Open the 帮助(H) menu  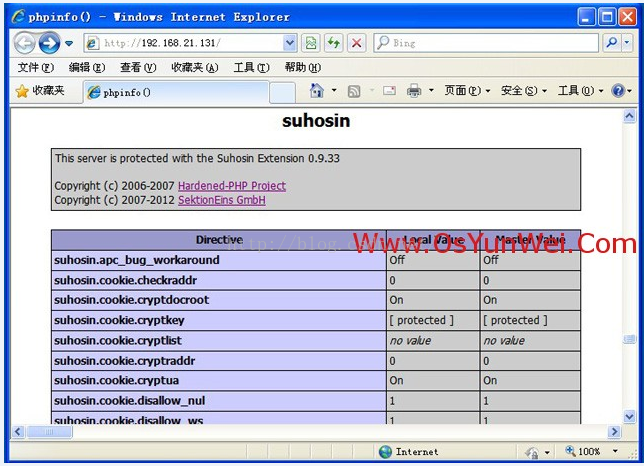pos(303,67)
